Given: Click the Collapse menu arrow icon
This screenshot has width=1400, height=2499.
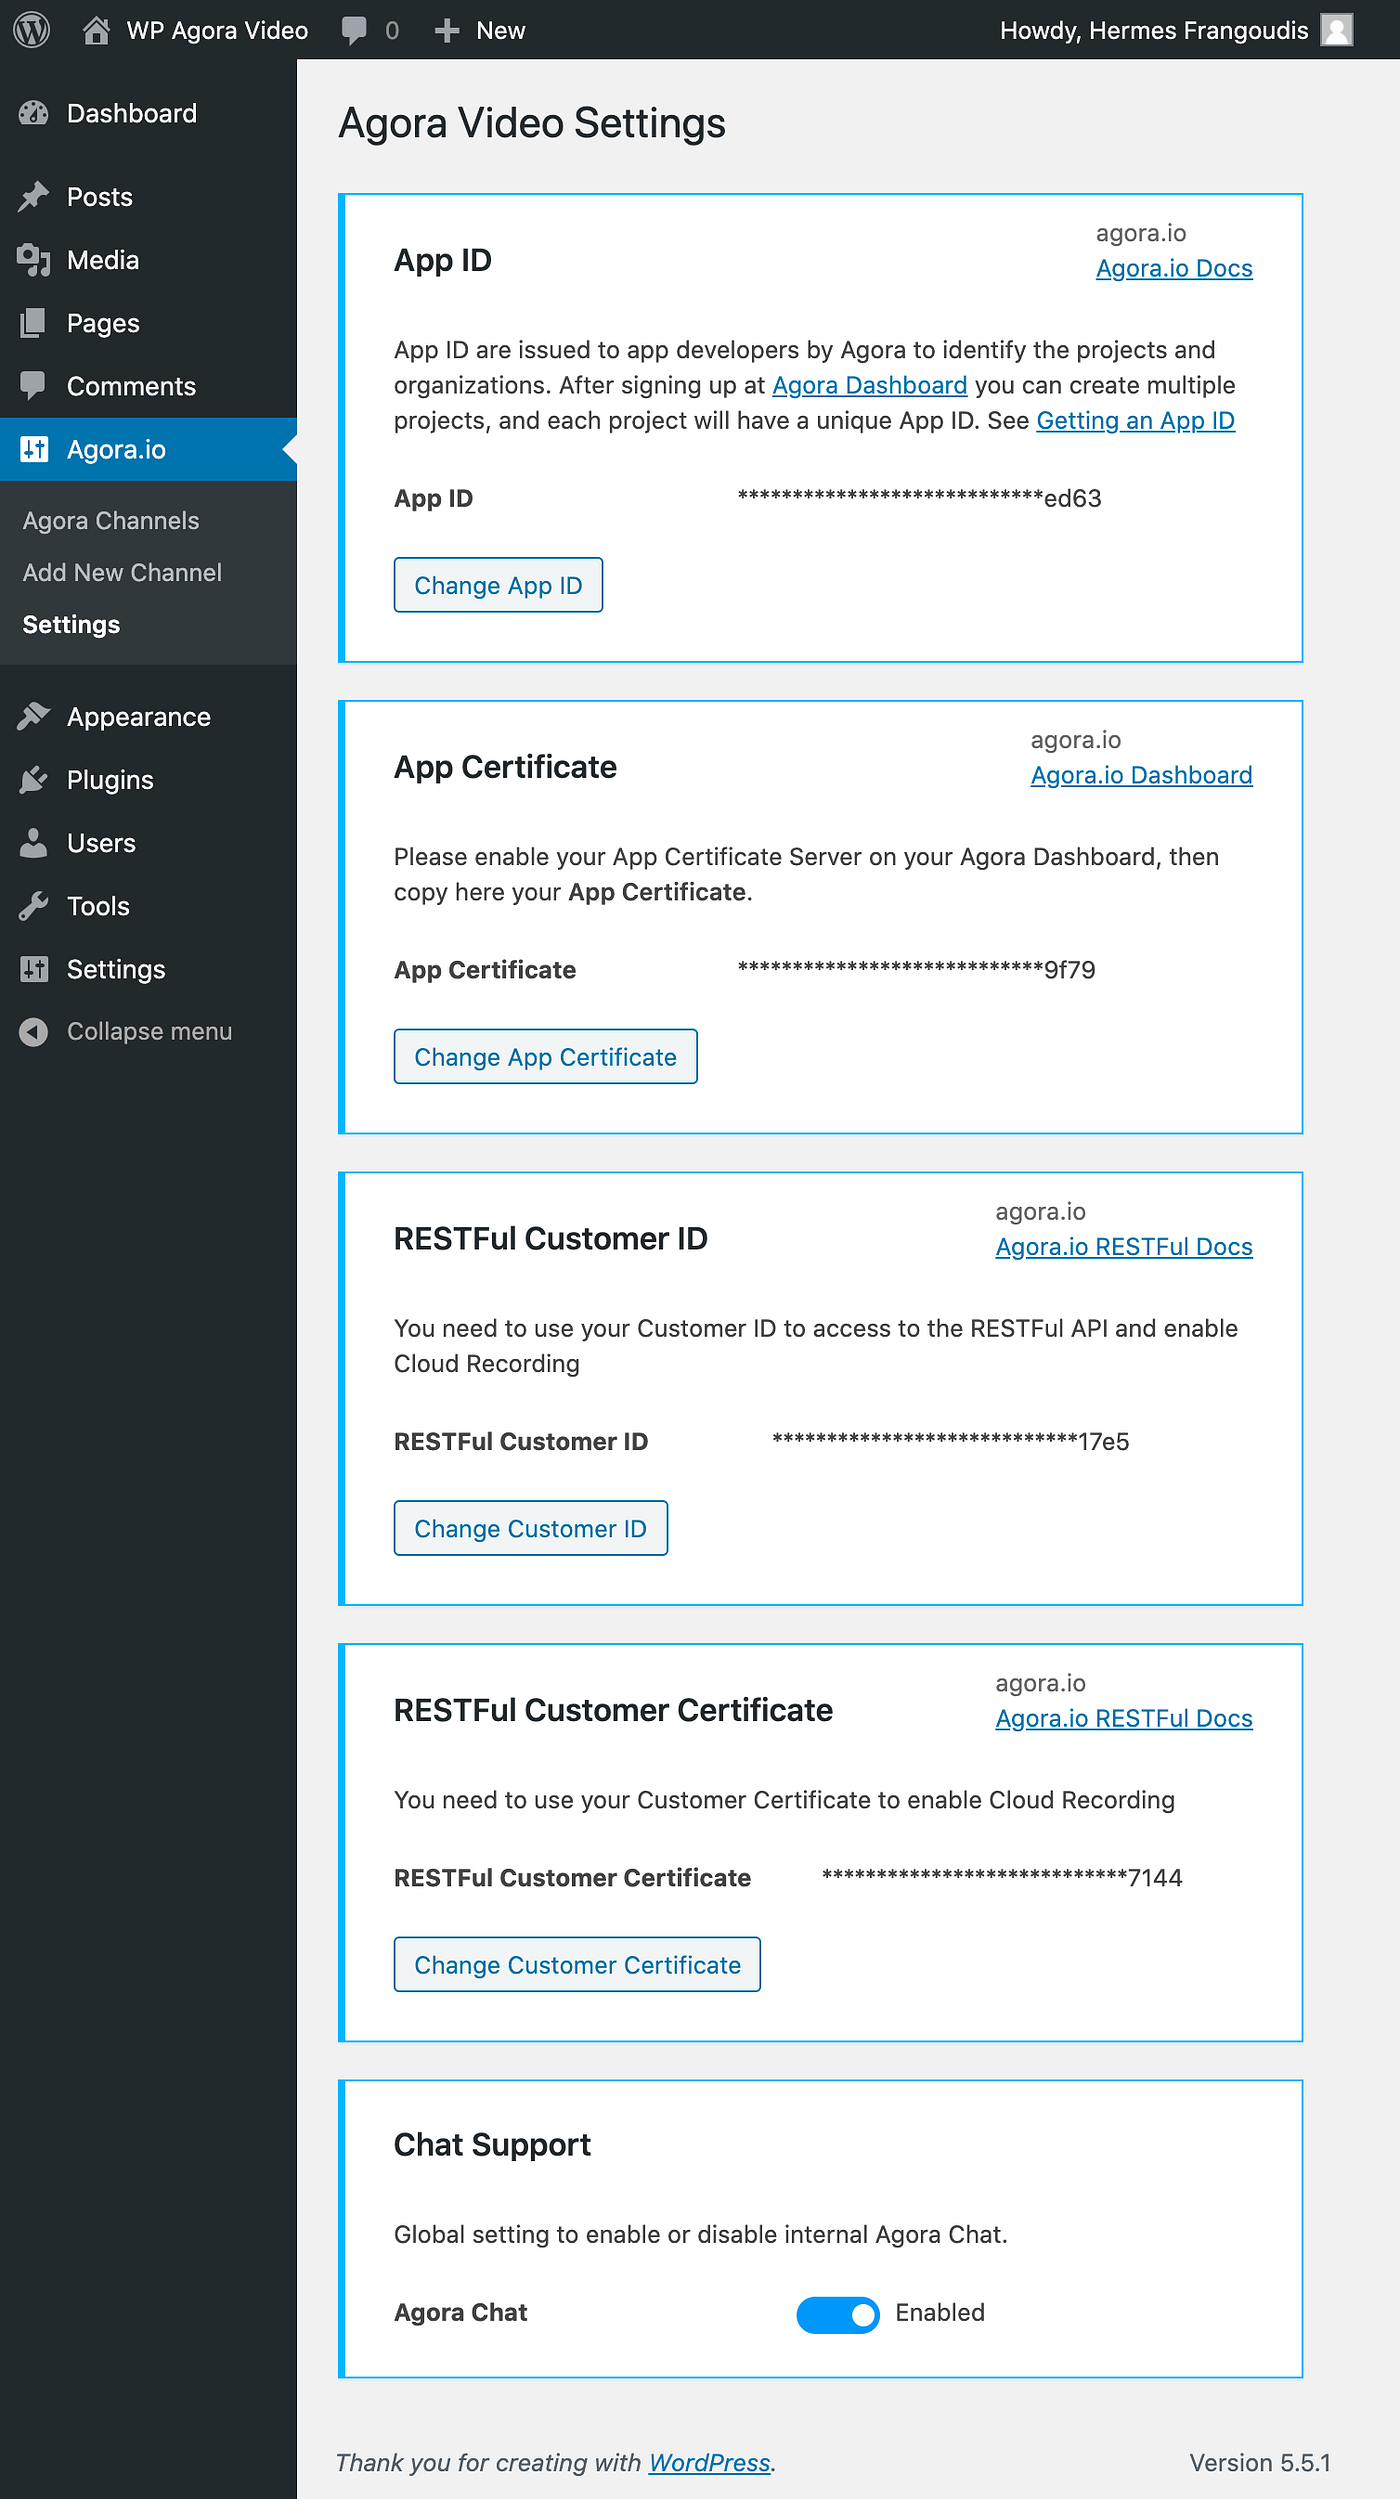Looking at the screenshot, I should click(x=34, y=1032).
